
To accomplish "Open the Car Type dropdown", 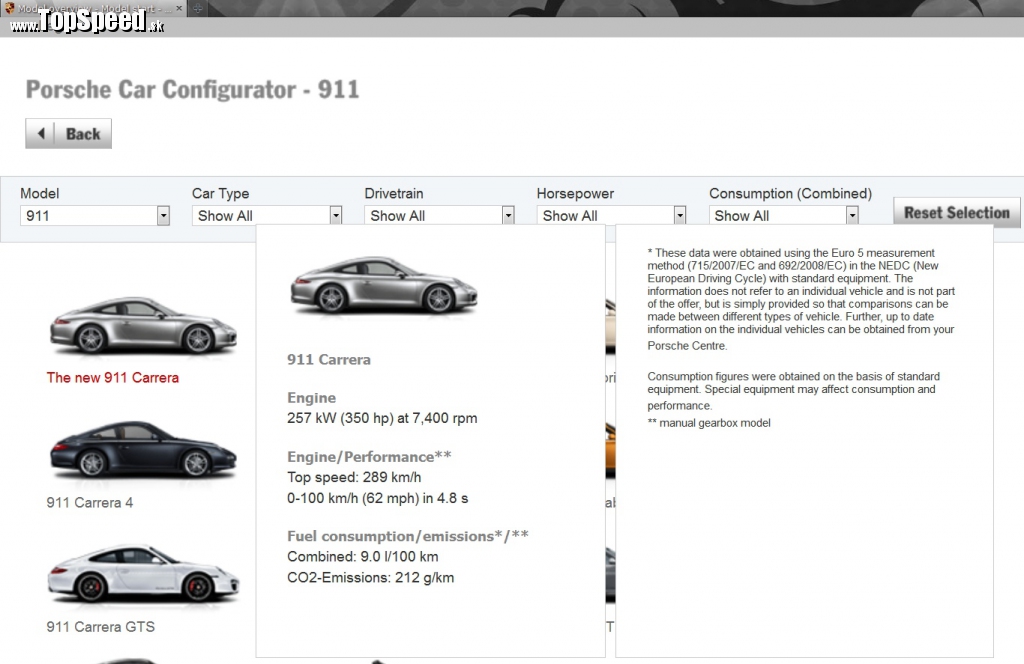I will coord(266,215).
